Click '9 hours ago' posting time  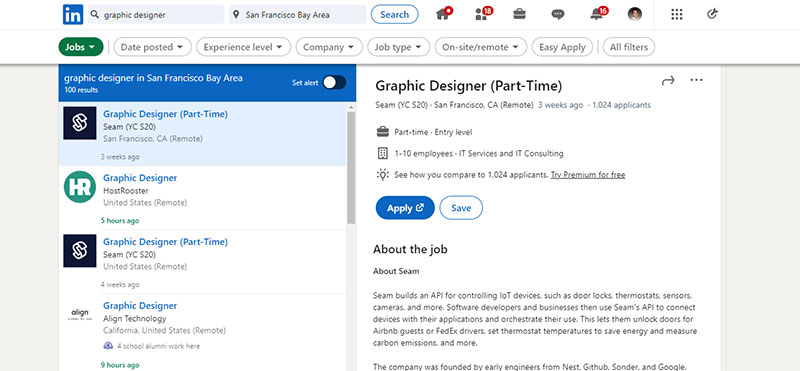tap(120, 365)
